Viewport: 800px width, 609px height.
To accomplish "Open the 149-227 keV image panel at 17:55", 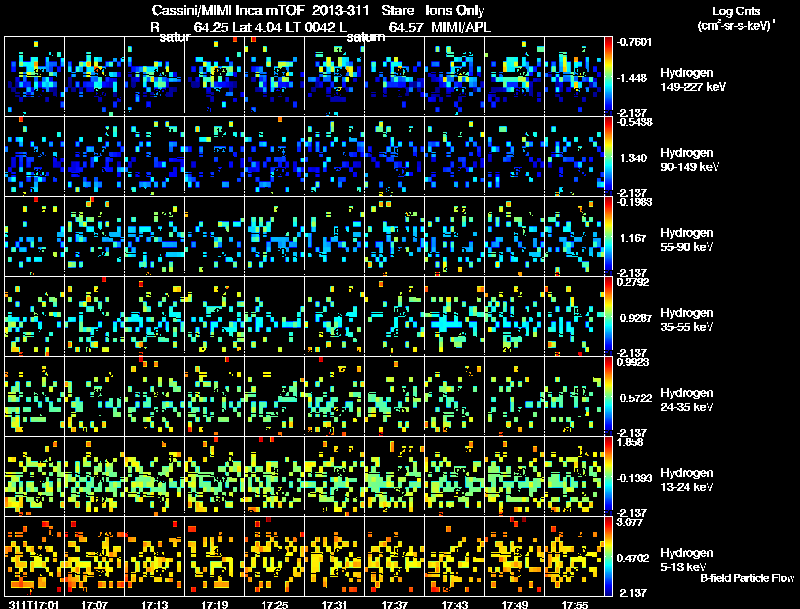I will pos(574,76).
